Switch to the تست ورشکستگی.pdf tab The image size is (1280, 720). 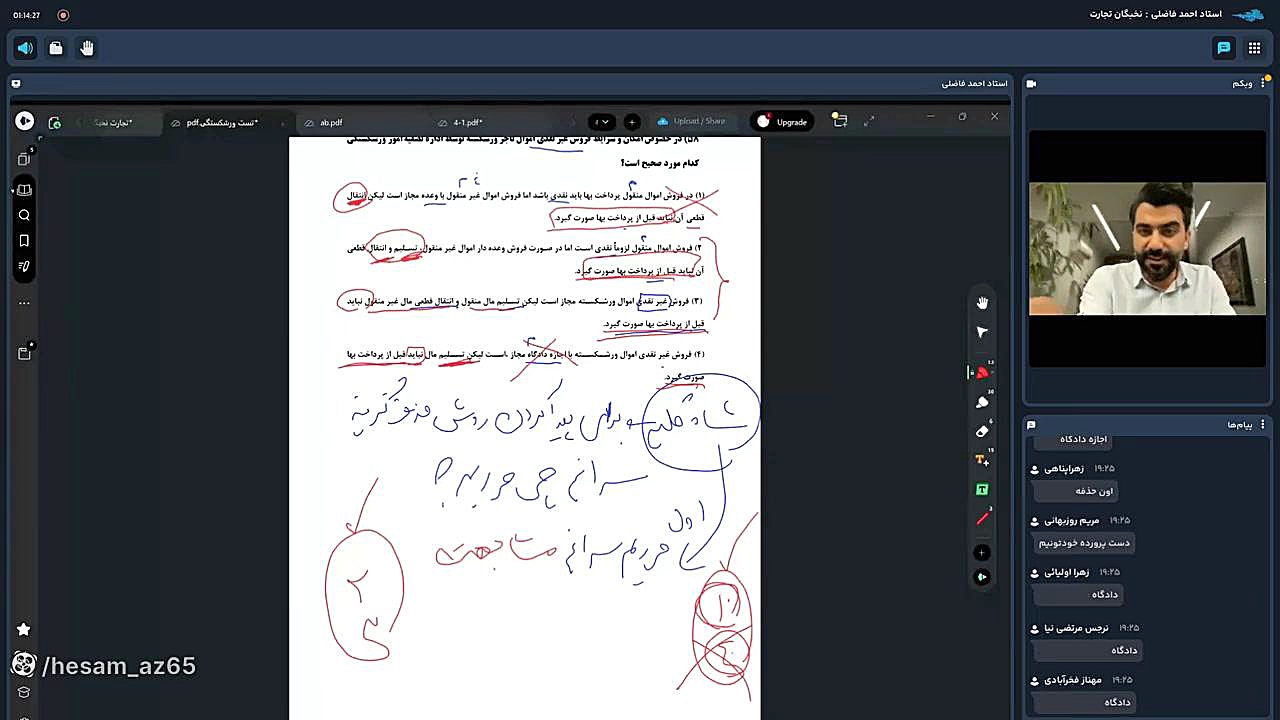click(222, 122)
